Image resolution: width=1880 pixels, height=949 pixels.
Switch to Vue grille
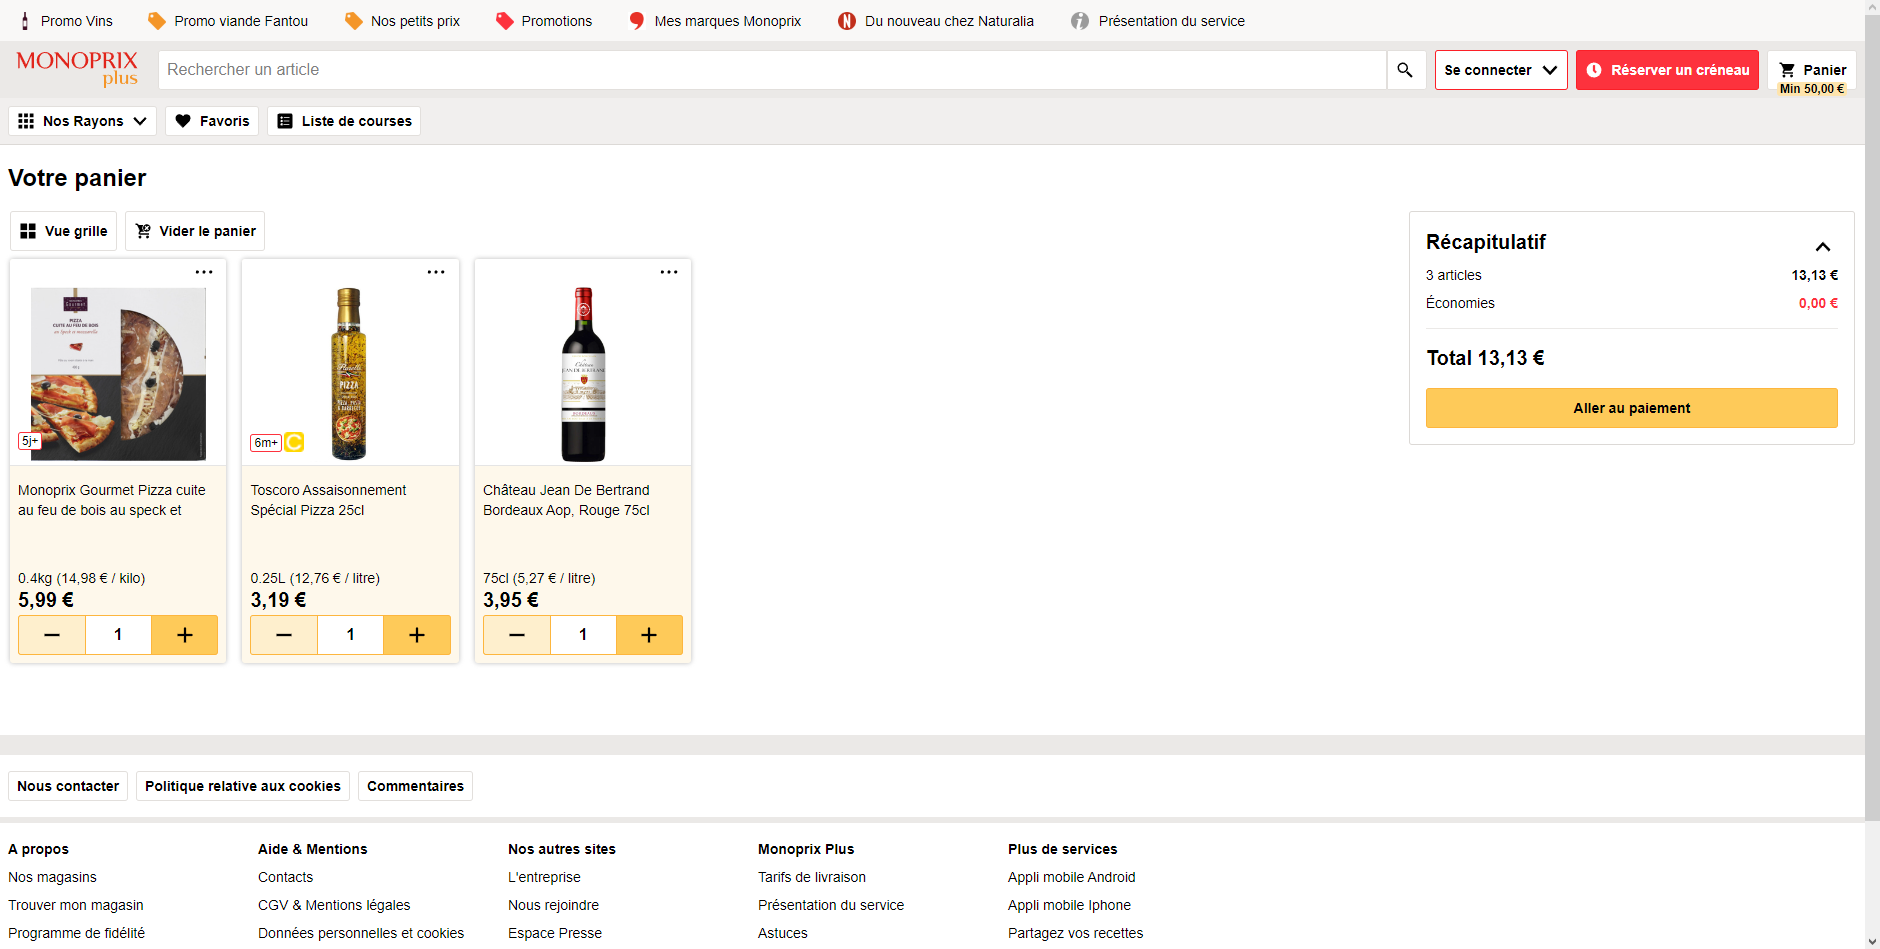point(64,231)
